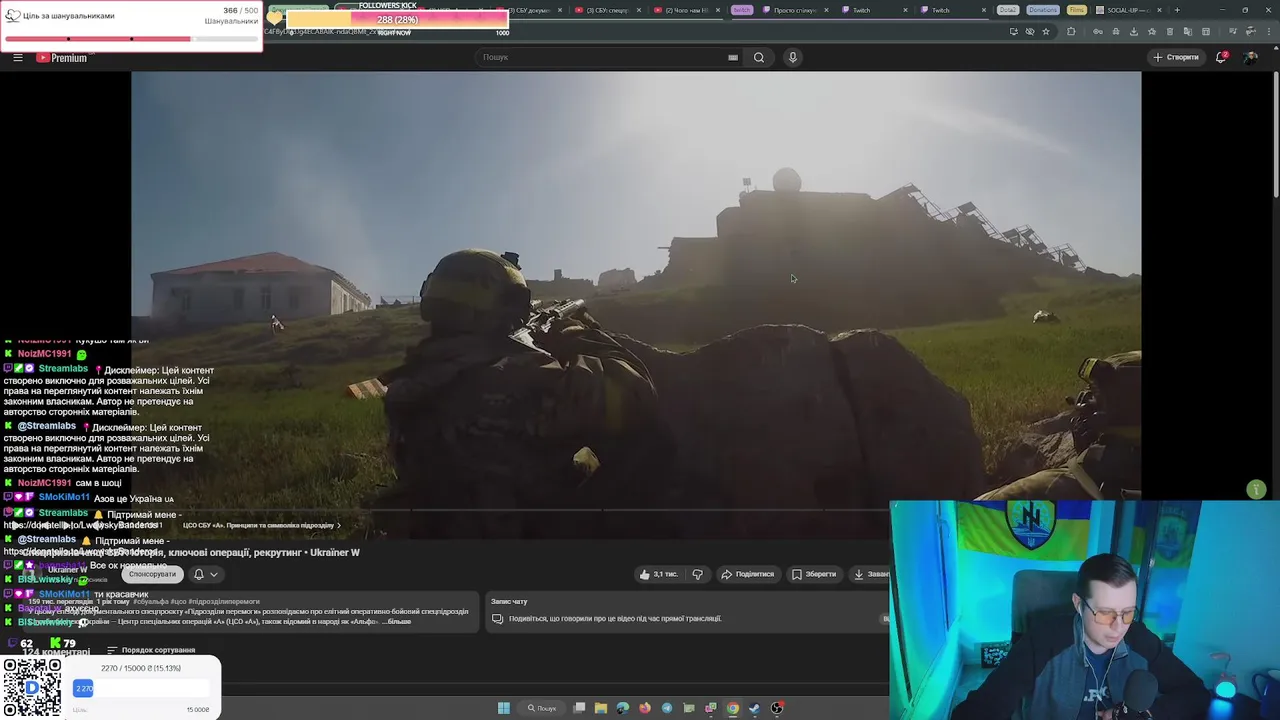
Task: Bookmark this page with the star icon
Action: pos(1046,31)
